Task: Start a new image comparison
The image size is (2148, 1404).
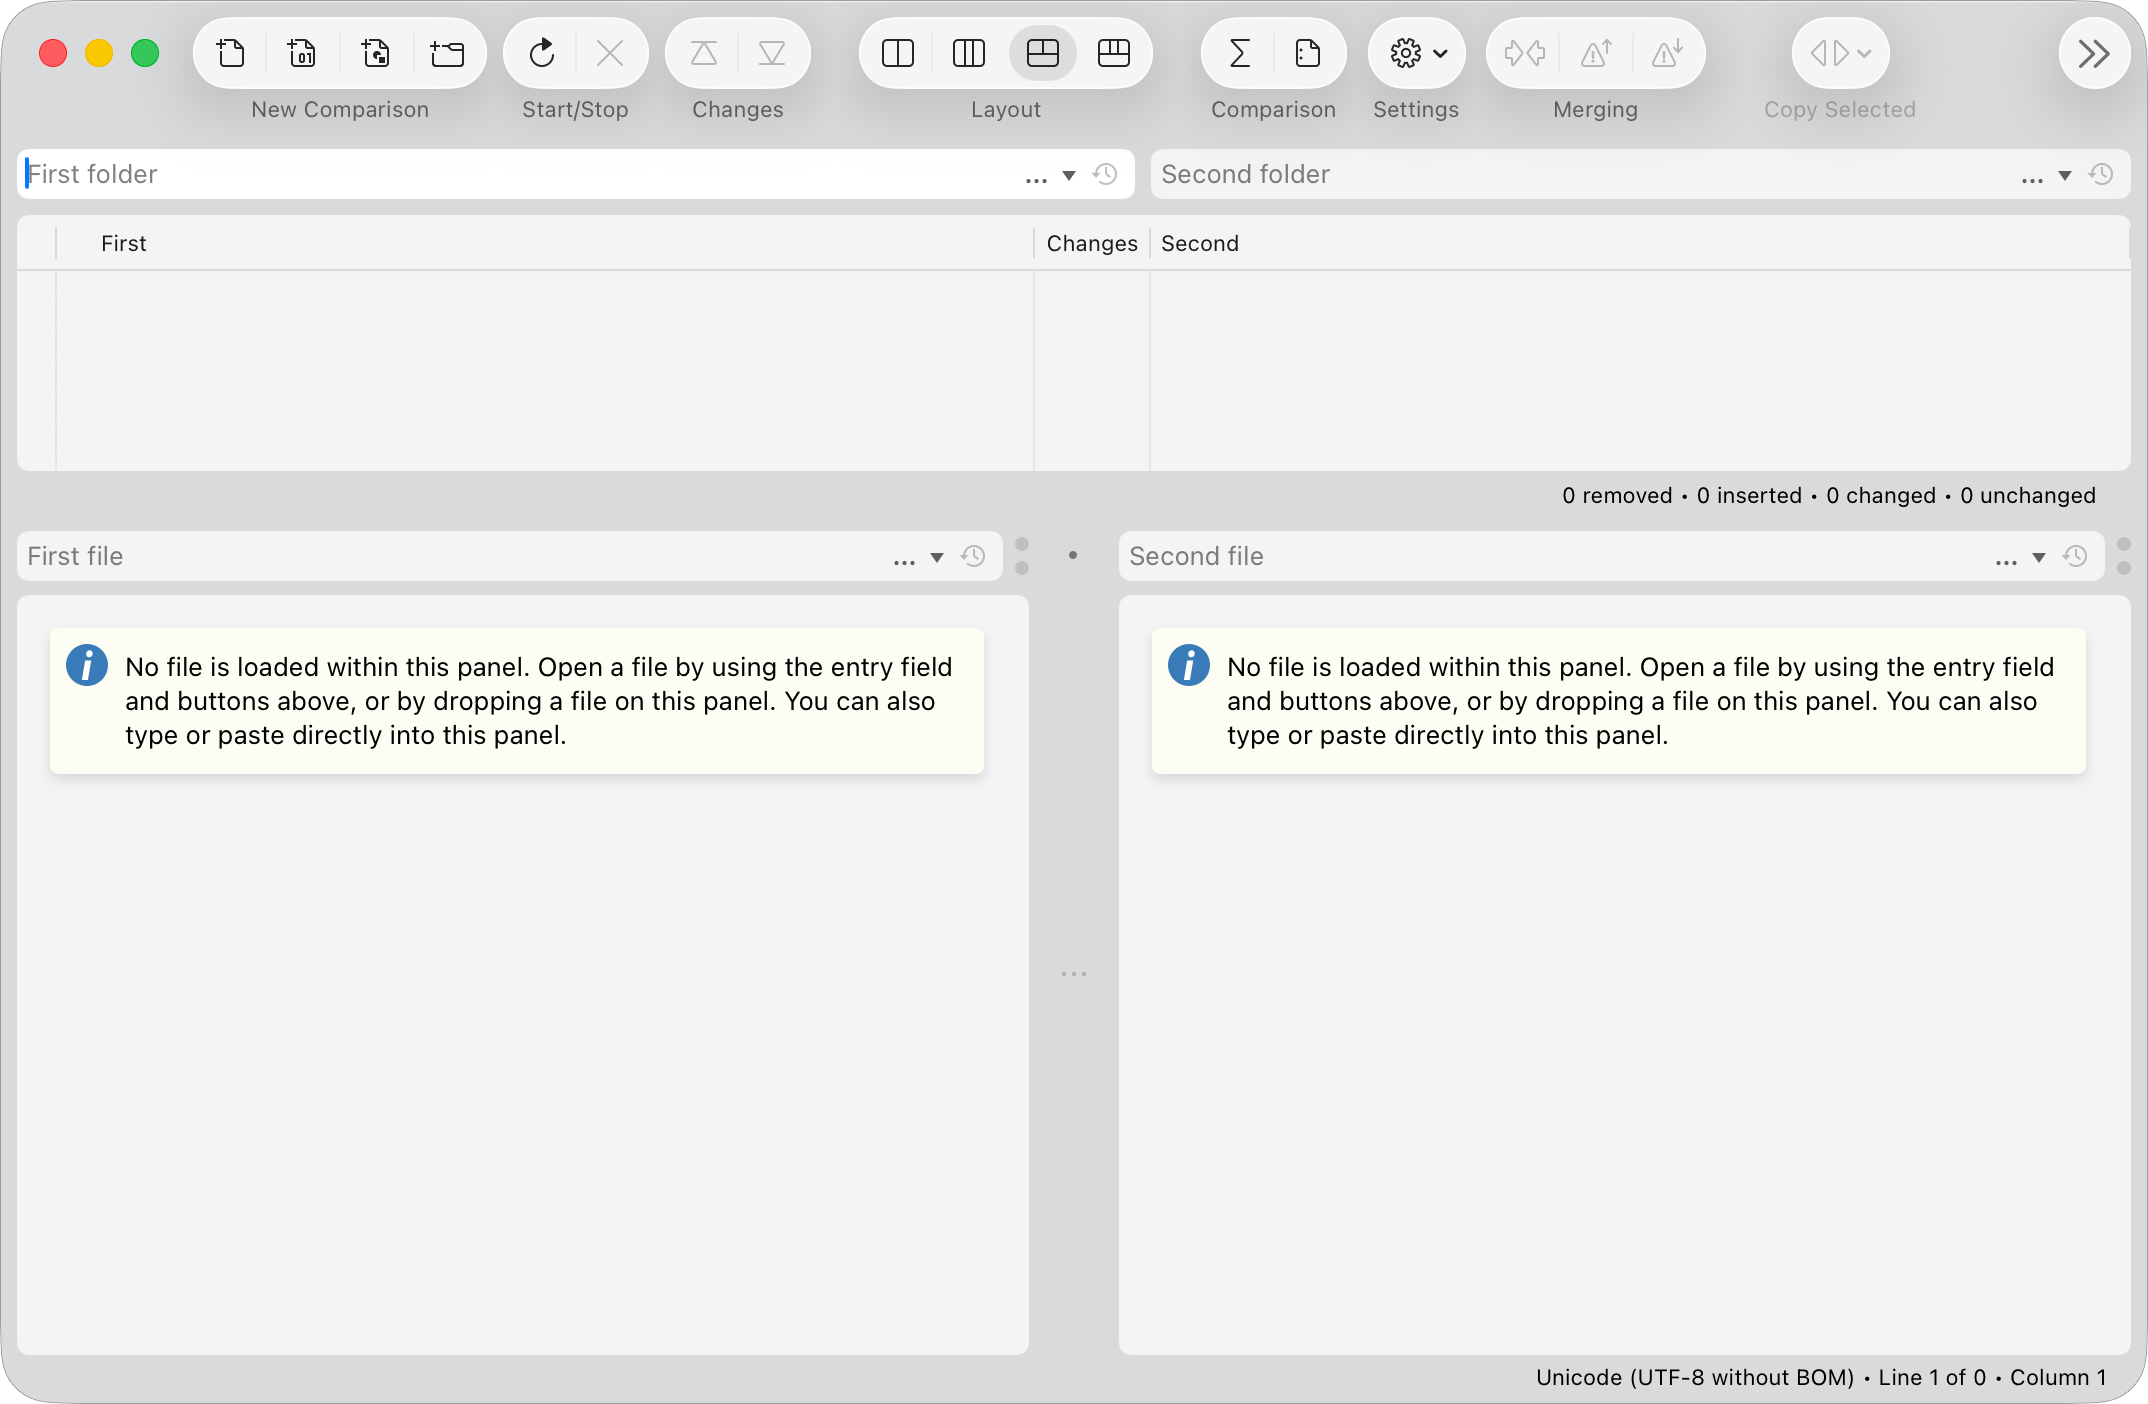Action: pos(375,53)
